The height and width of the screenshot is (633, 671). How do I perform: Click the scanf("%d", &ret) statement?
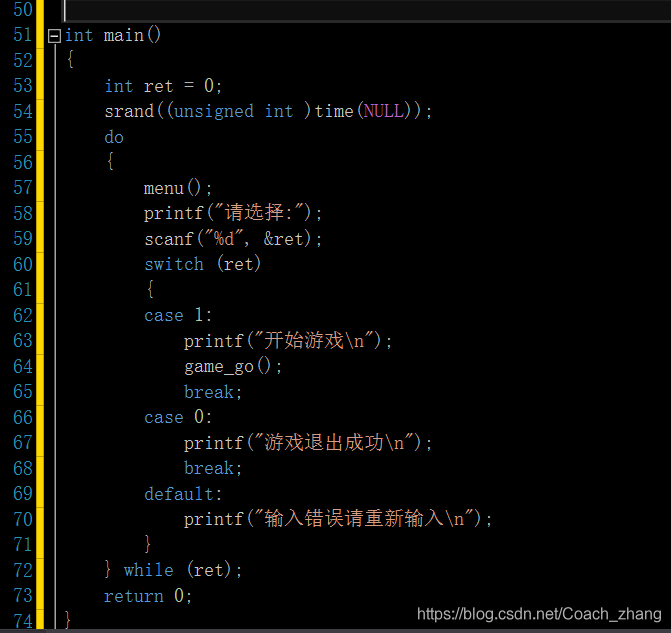233,239
